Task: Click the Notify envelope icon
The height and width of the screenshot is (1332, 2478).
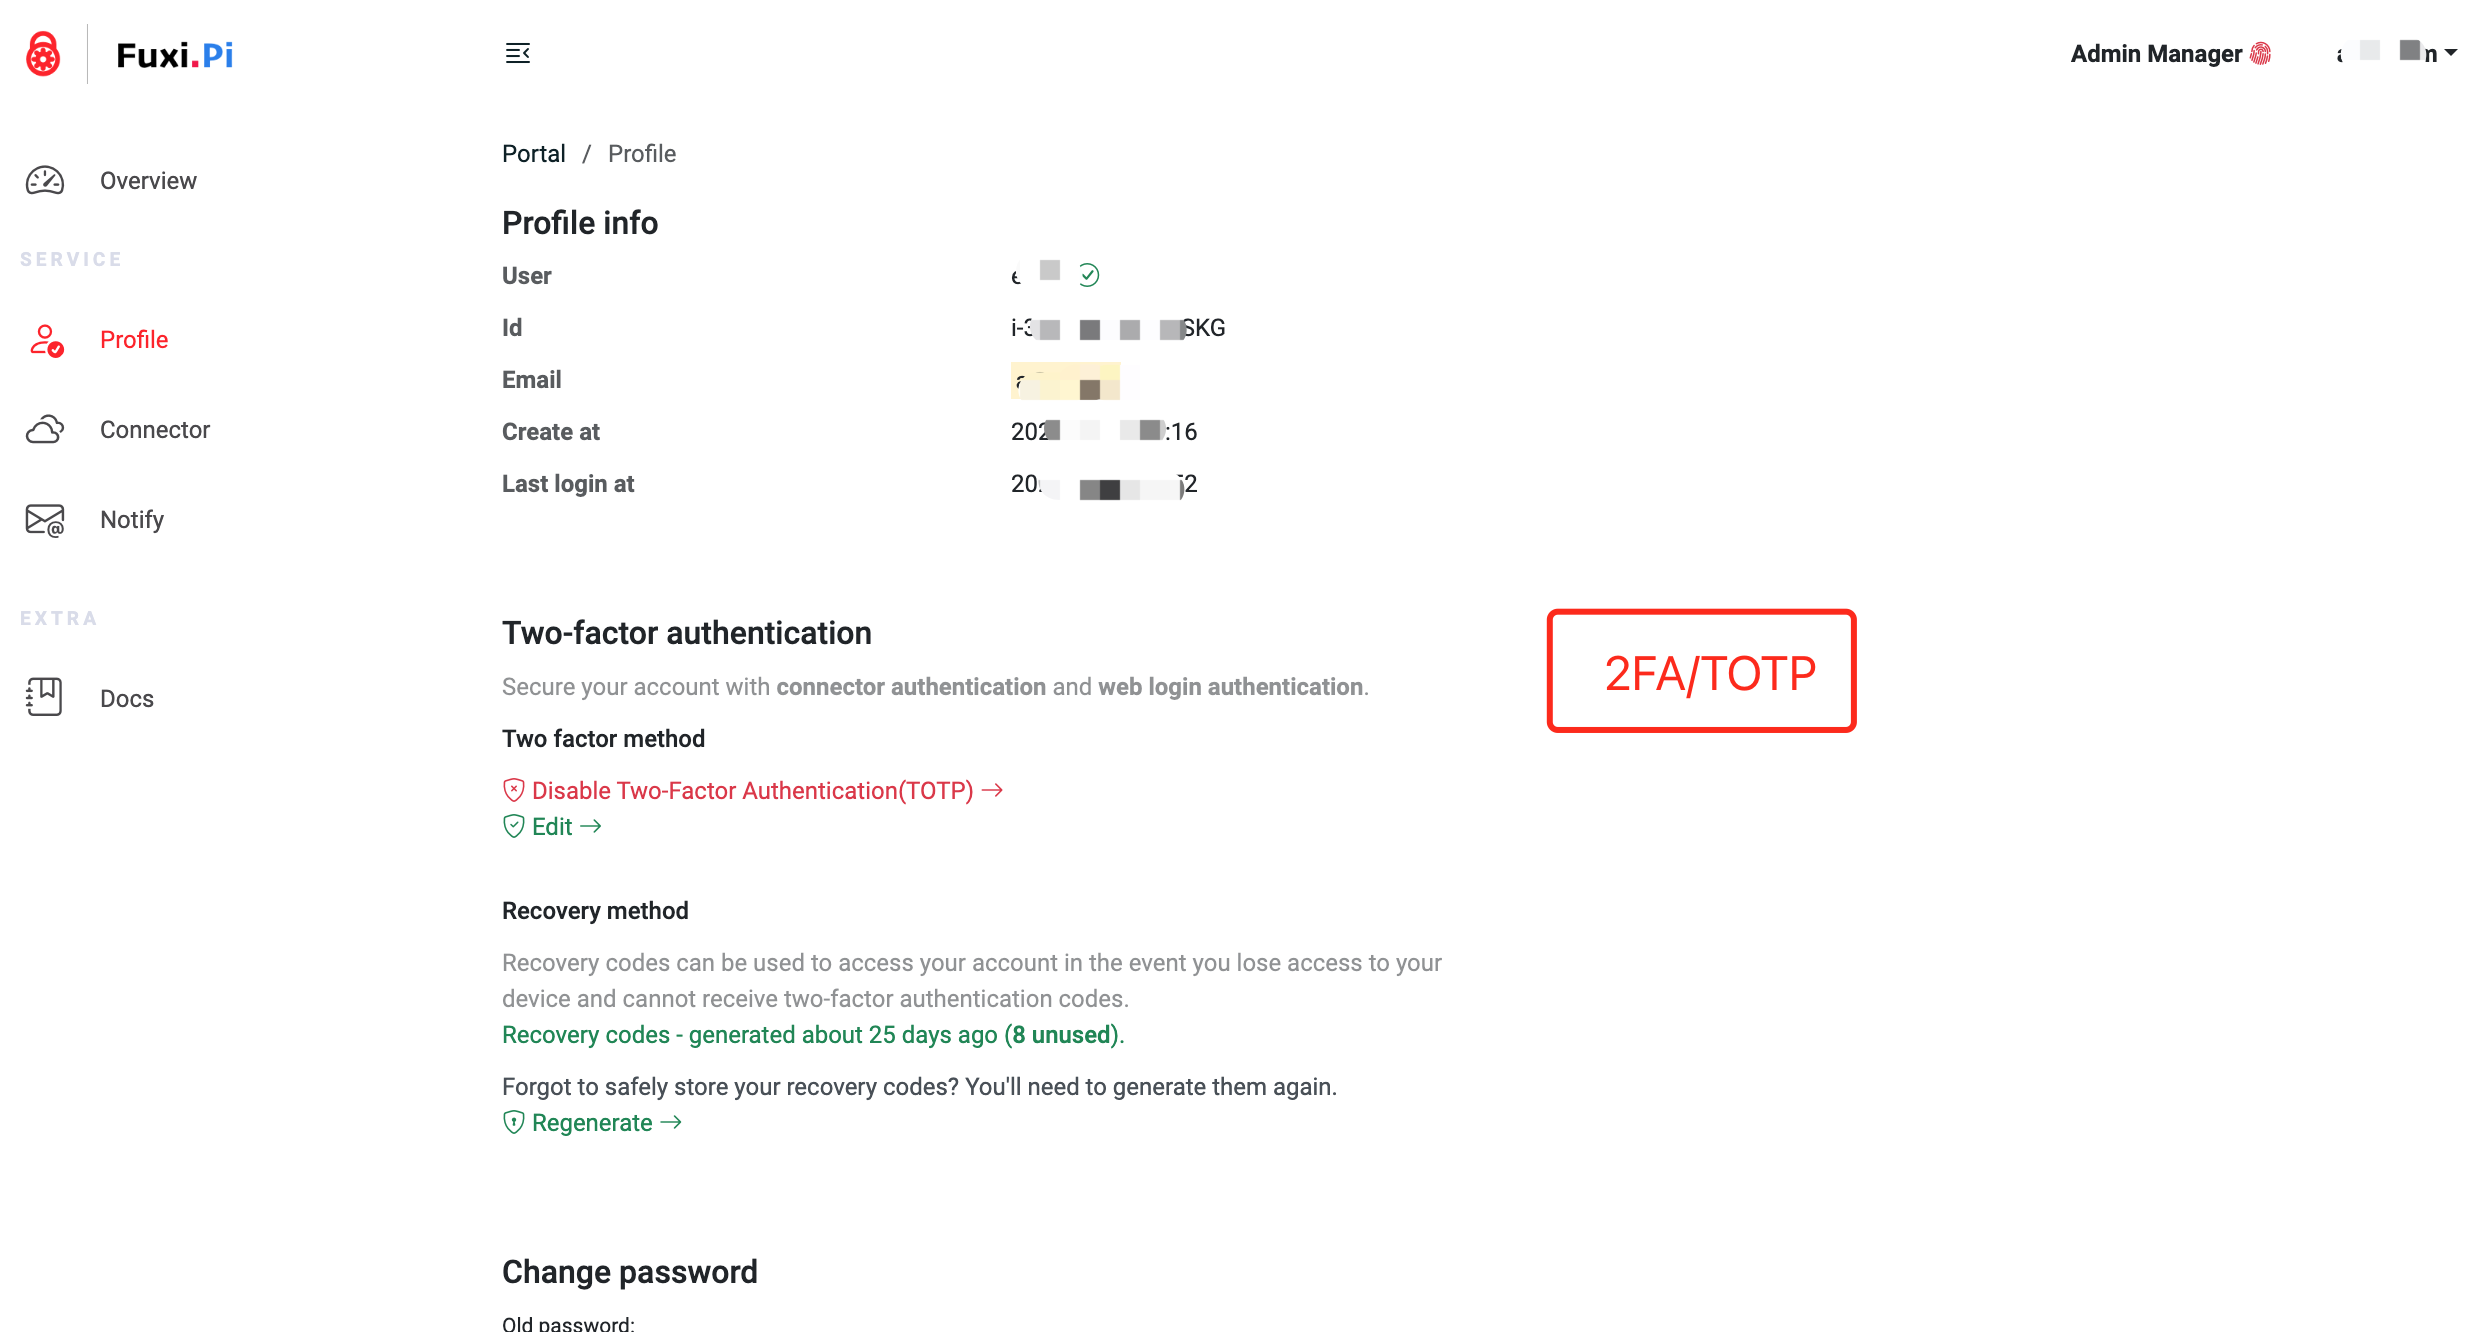Action: click(45, 520)
